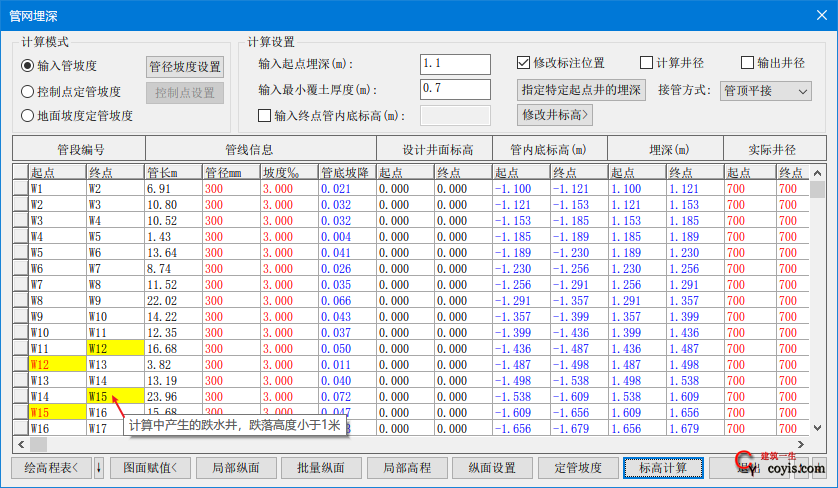Click the 指定特定起点井的埋深 button
Image resolution: width=838 pixels, height=488 pixels.
[x=581, y=90]
